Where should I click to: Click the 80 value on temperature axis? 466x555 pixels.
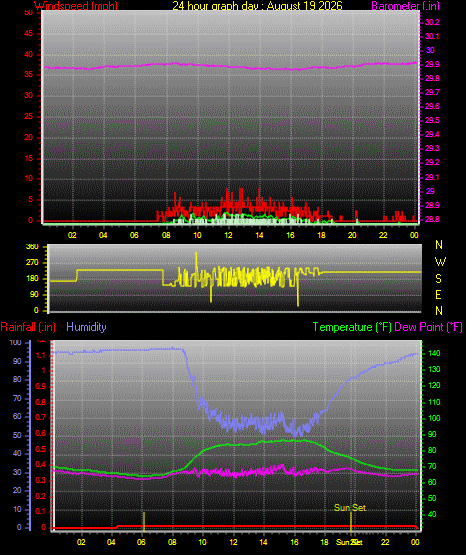tap(432, 450)
